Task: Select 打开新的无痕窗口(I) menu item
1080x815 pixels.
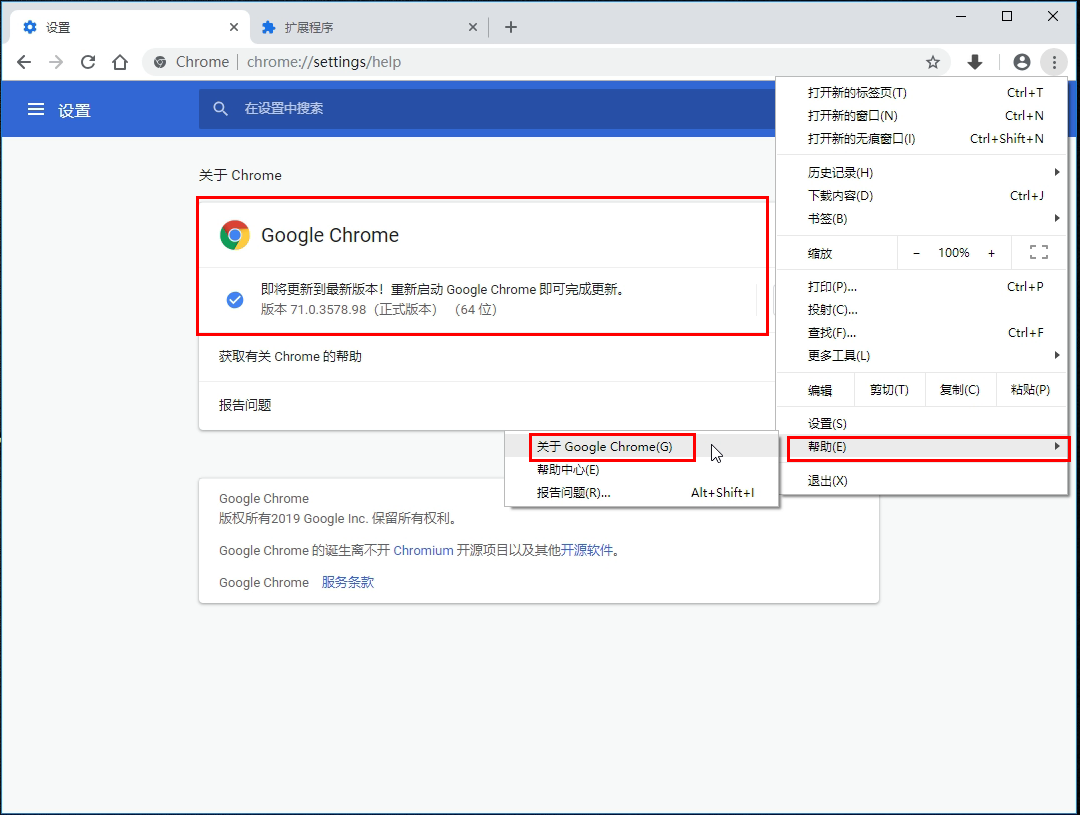Action: click(922, 138)
